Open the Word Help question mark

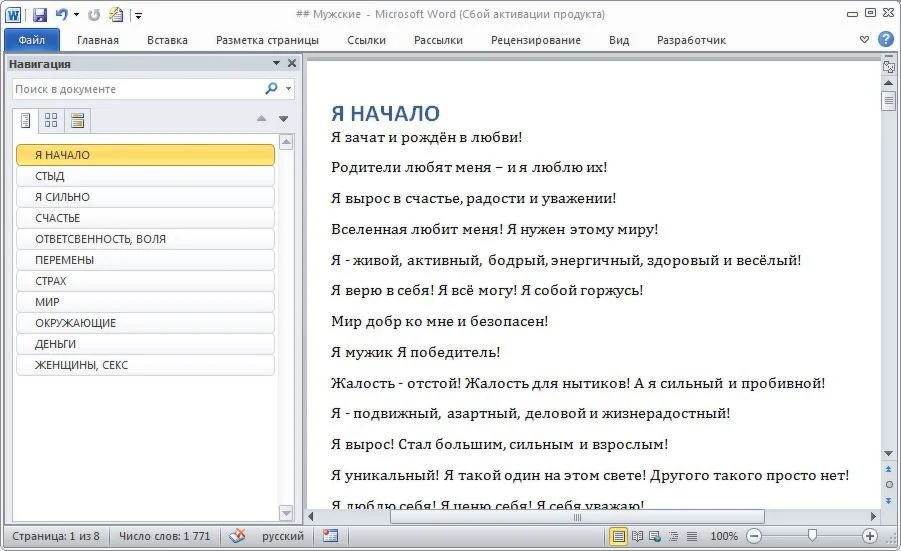(885, 40)
